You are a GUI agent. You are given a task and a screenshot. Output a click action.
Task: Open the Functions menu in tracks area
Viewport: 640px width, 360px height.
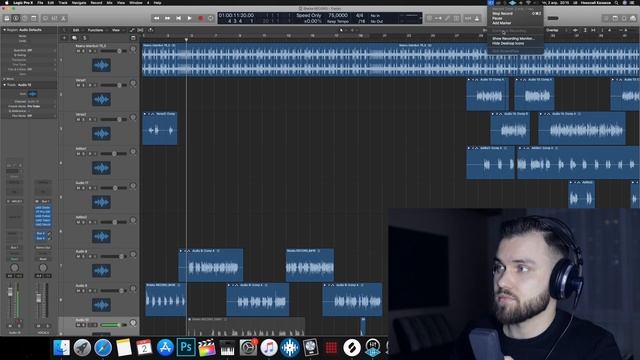pos(96,30)
